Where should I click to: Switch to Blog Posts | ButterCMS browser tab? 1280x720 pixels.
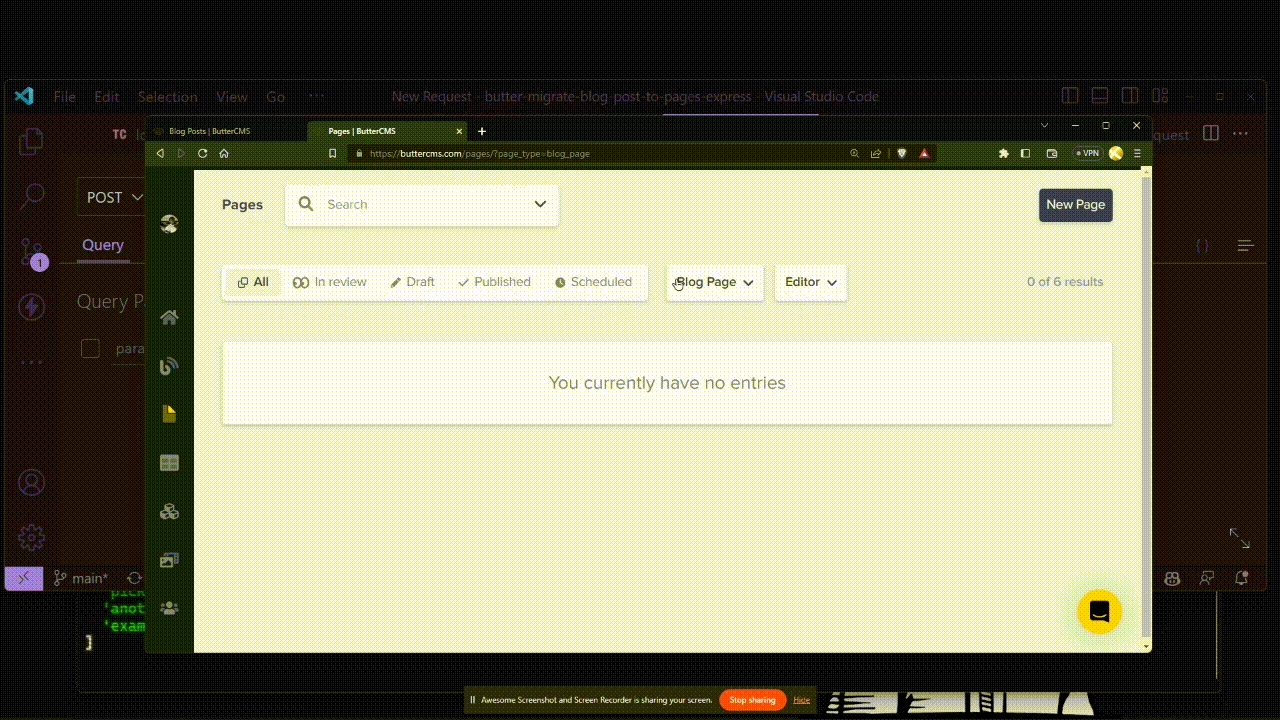point(228,131)
